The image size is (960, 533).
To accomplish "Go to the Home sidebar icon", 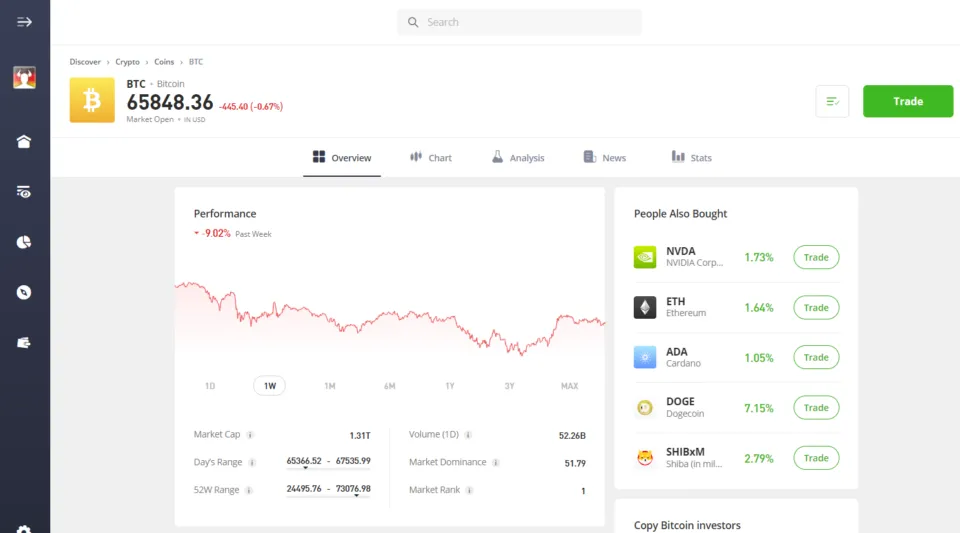I will [24, 141].
